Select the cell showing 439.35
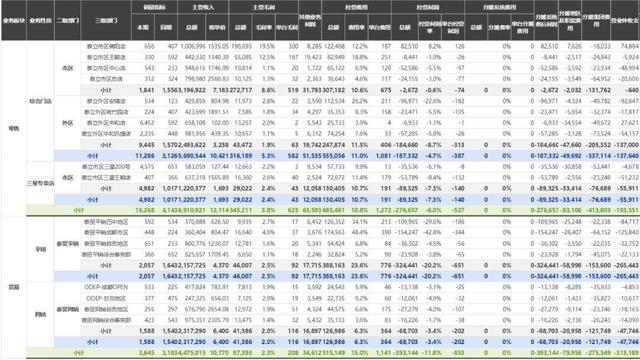This screenshot has height=360, width=640. coord(220,133)
